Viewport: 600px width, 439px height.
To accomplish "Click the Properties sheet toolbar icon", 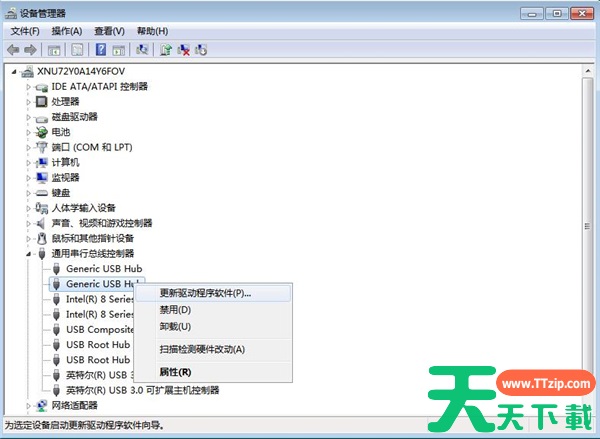I will point(77,50).
